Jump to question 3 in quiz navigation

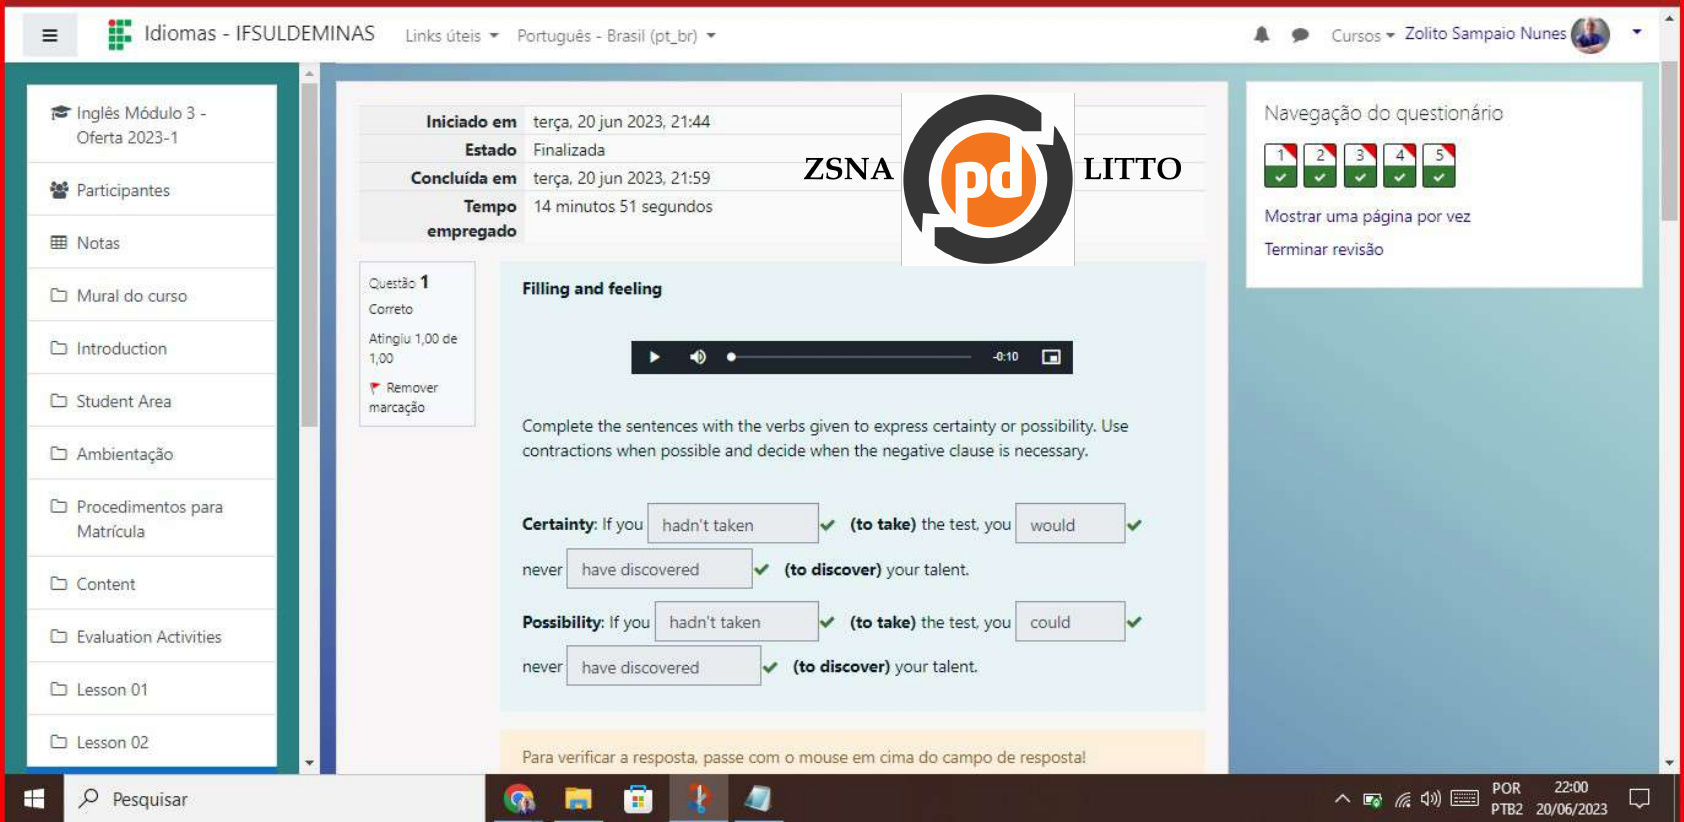tap(1359, 165)
